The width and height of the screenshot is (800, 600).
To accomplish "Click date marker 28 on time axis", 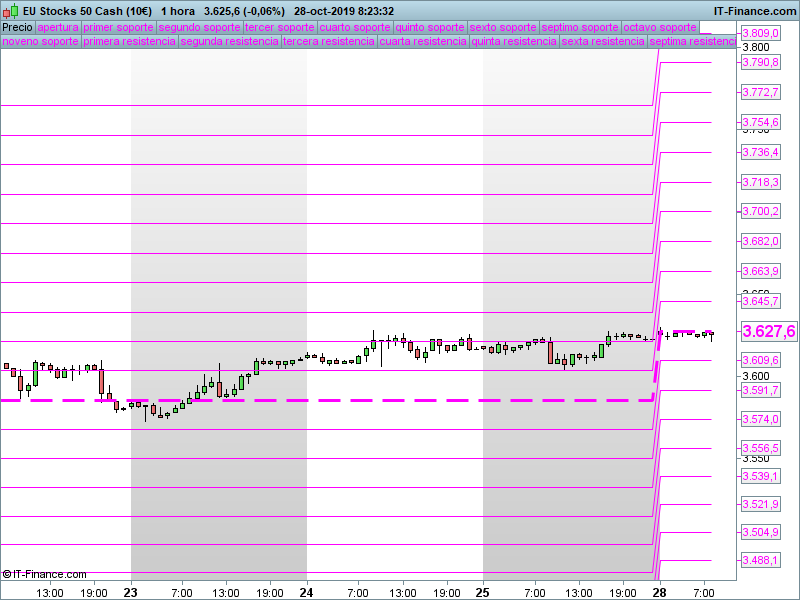I will pos(660,592).
